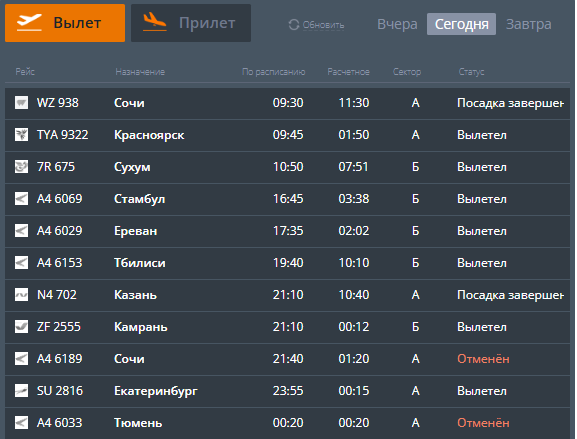
Task: Click the airline logo beside TYA 9322
Action: click(21, 135)
